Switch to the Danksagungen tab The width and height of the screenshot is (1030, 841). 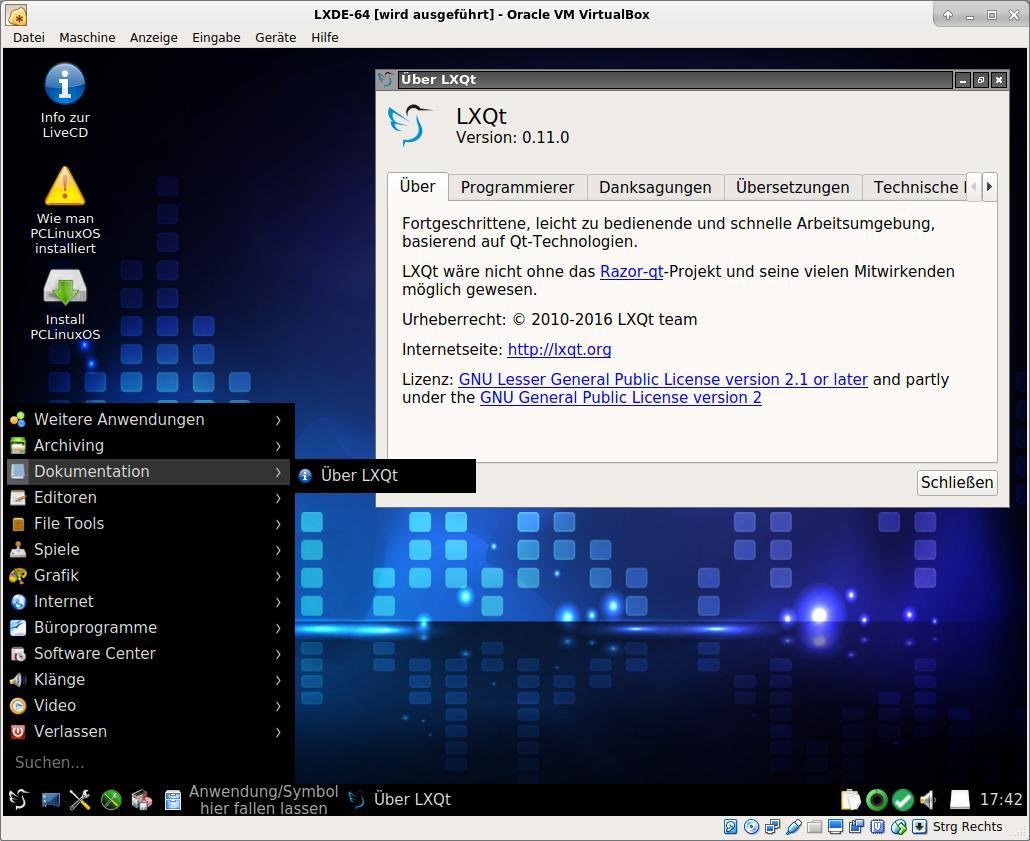point(655,187)
